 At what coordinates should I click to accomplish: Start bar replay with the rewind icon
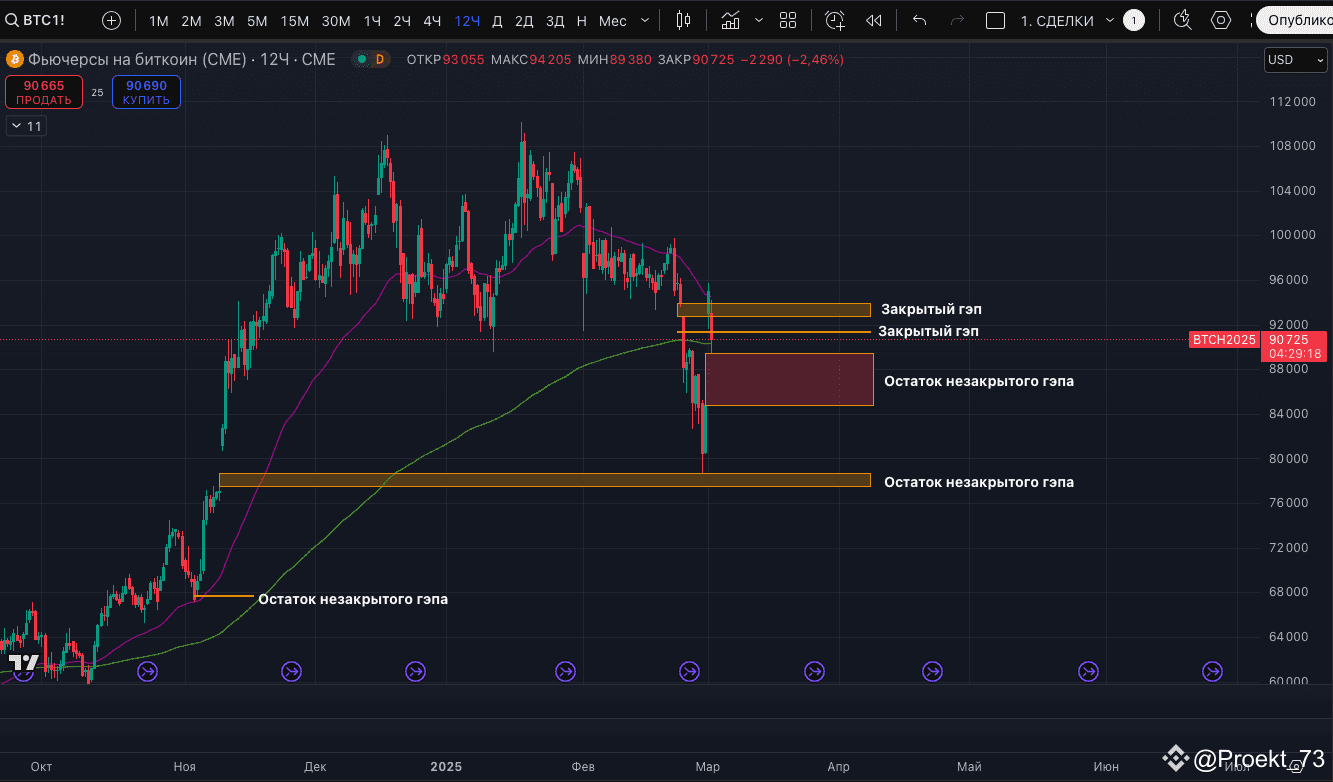(x=874, y=20)
